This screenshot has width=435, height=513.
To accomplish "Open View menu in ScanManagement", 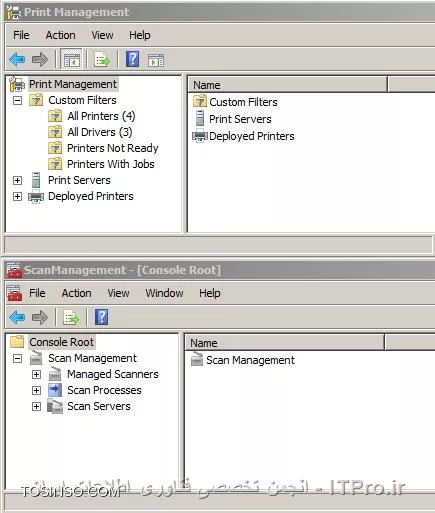I will click(118, 293).
